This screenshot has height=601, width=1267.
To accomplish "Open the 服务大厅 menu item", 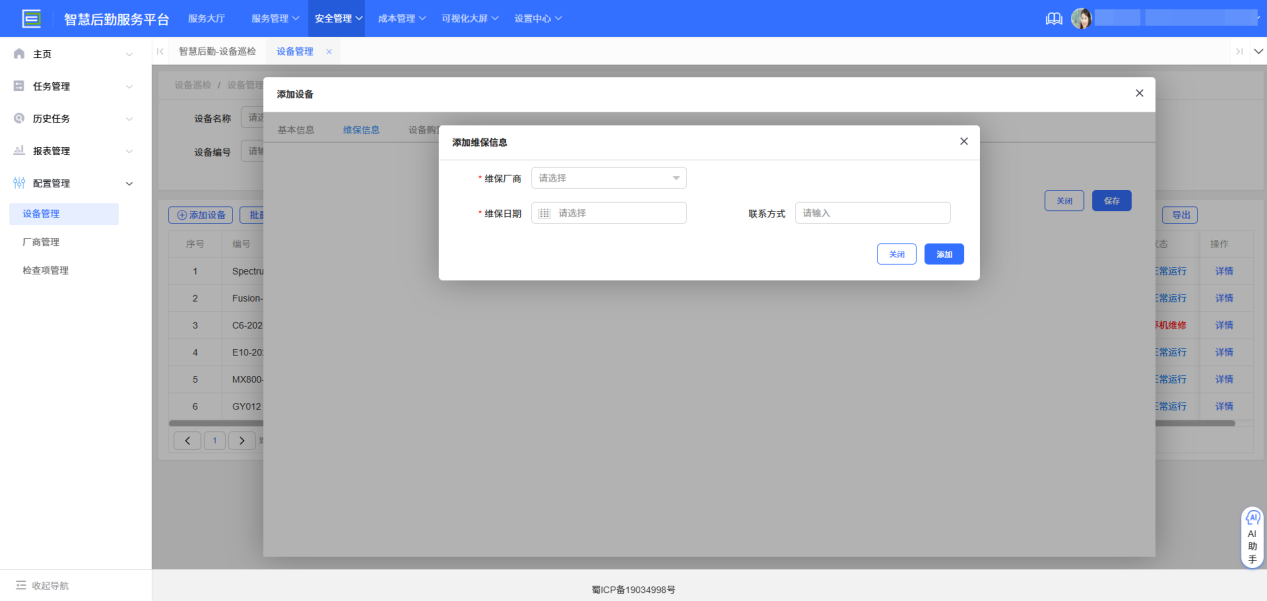I will (207, 17).
